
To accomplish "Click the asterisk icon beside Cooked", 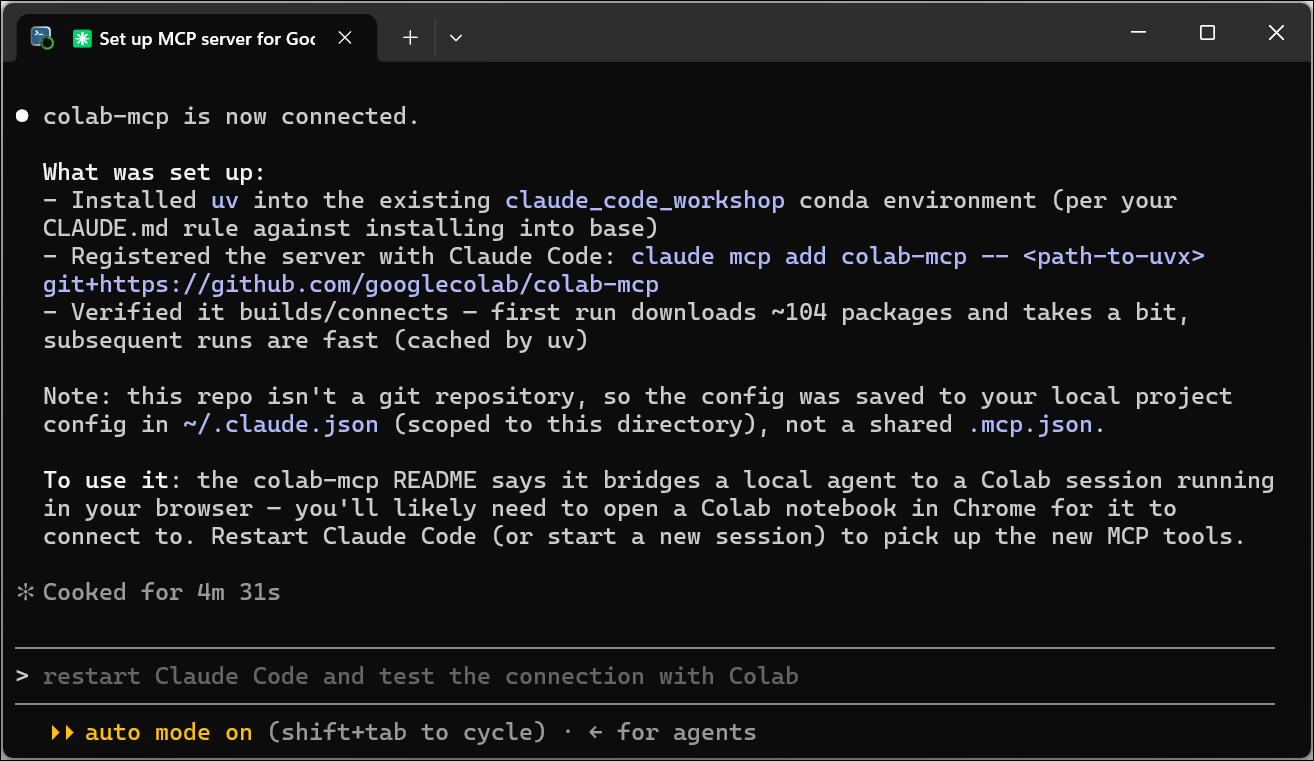I will click(25, 592).
